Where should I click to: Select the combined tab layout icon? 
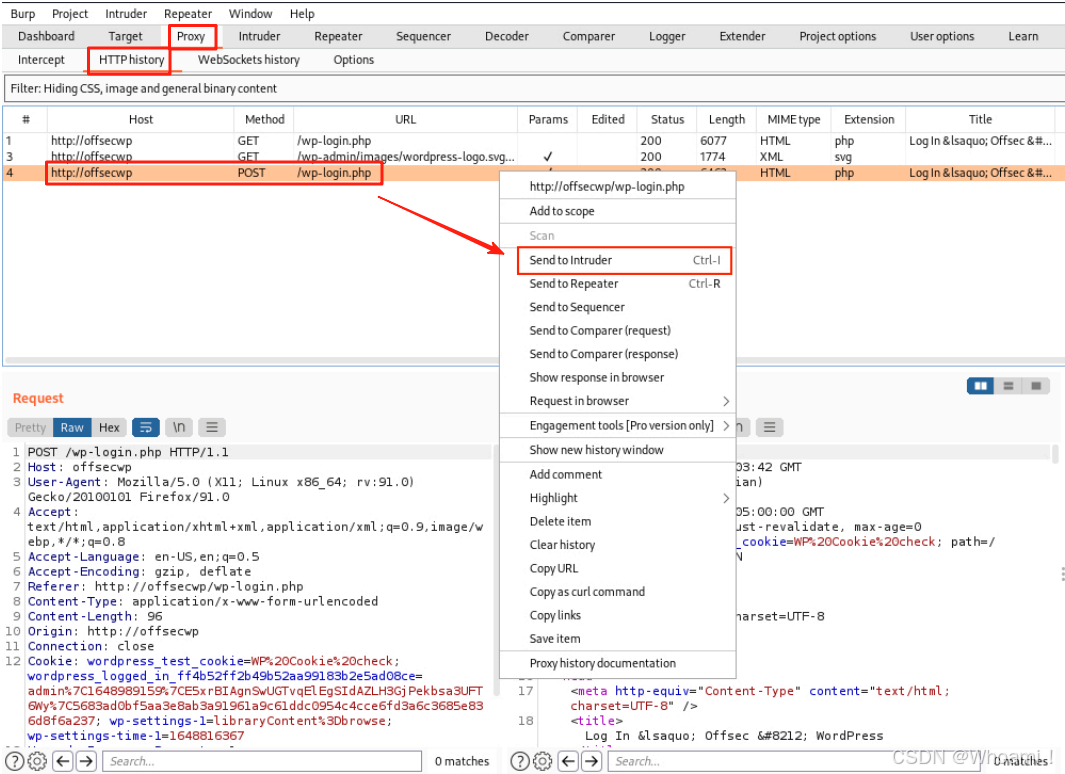[1036, 386]
